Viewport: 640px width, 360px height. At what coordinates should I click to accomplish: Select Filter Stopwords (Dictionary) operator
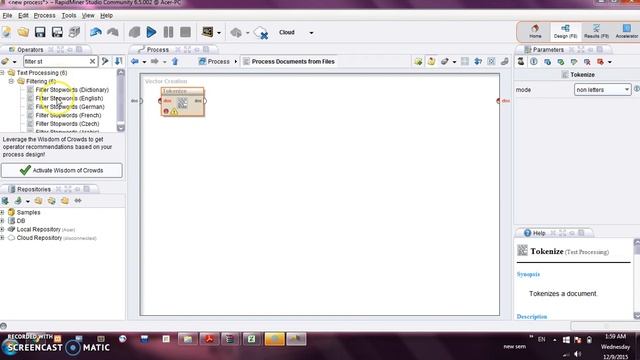pos(72,90)
